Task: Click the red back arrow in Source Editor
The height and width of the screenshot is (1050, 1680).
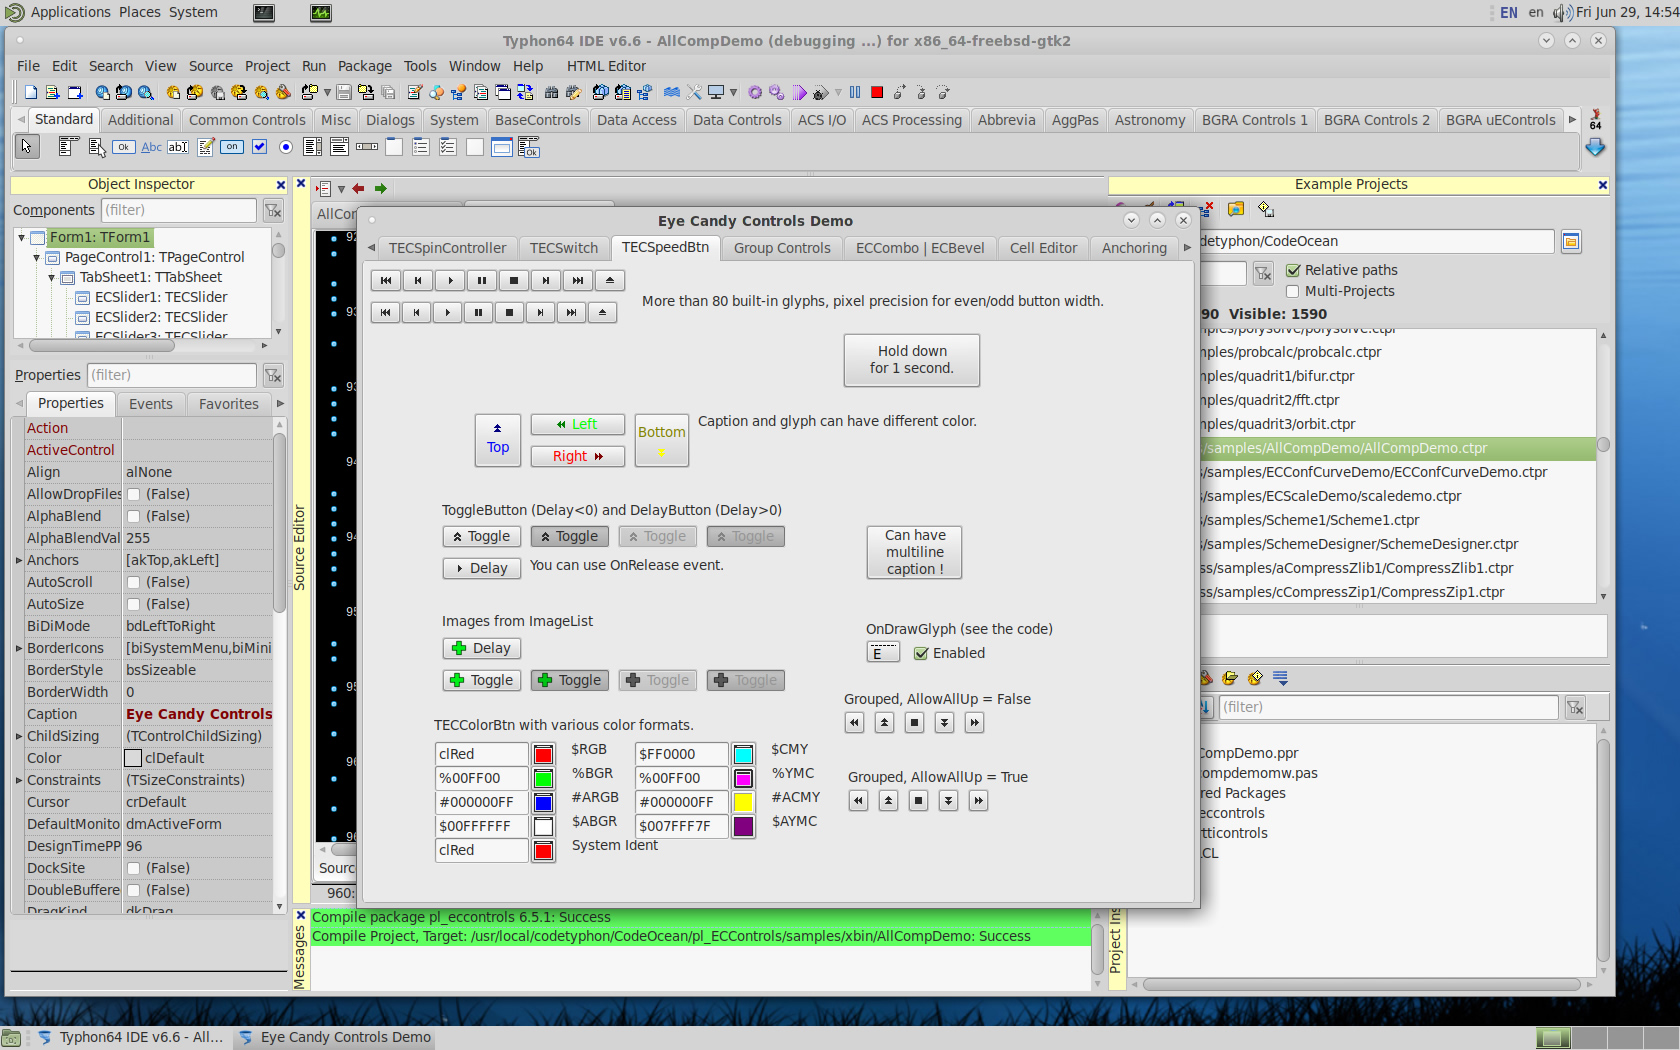Action: (x=358, y=188)
